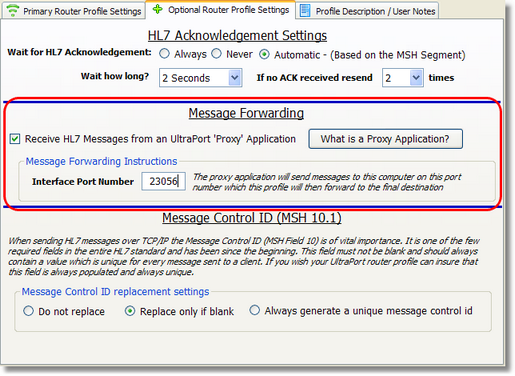Click the notepad icon on Profile Description tab
Image resolution: width=515 pixels, height=376 pixels.
[305, 11]
